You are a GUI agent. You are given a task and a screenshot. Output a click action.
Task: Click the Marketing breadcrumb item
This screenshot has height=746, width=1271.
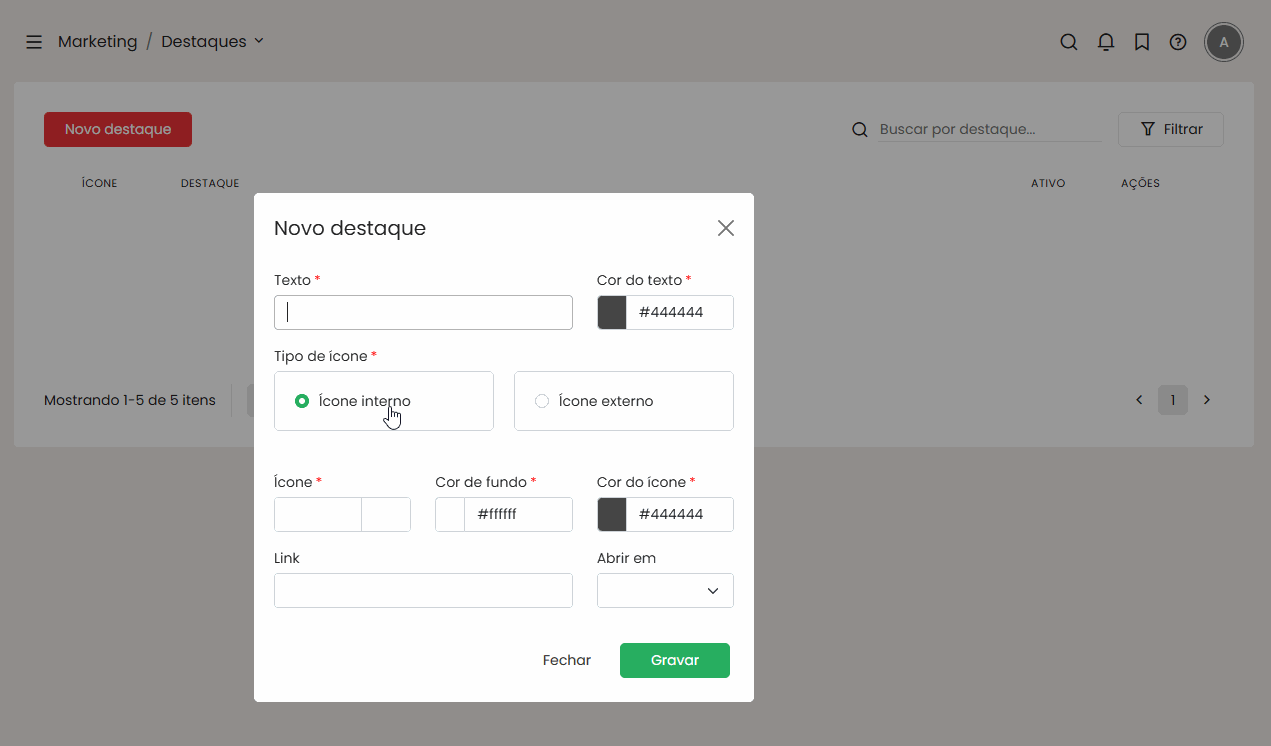(97, 42)
